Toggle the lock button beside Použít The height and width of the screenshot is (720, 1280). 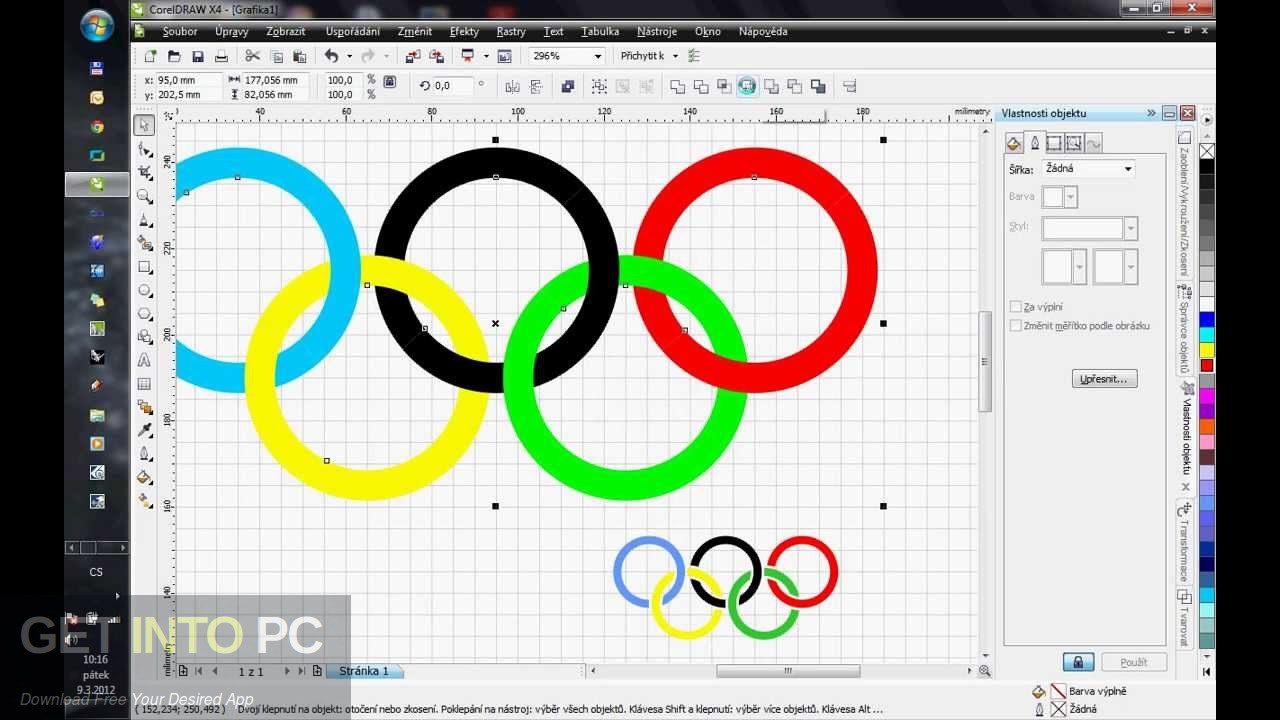coord(1077,662)
